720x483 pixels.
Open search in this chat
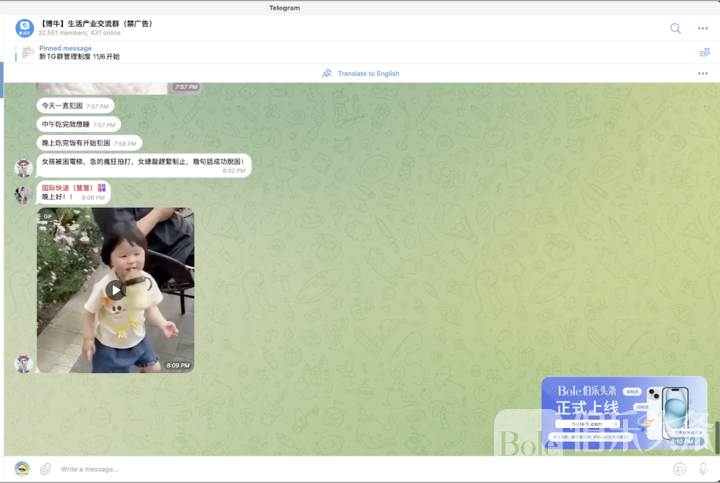pyautogui.click(x=675, y=28)
